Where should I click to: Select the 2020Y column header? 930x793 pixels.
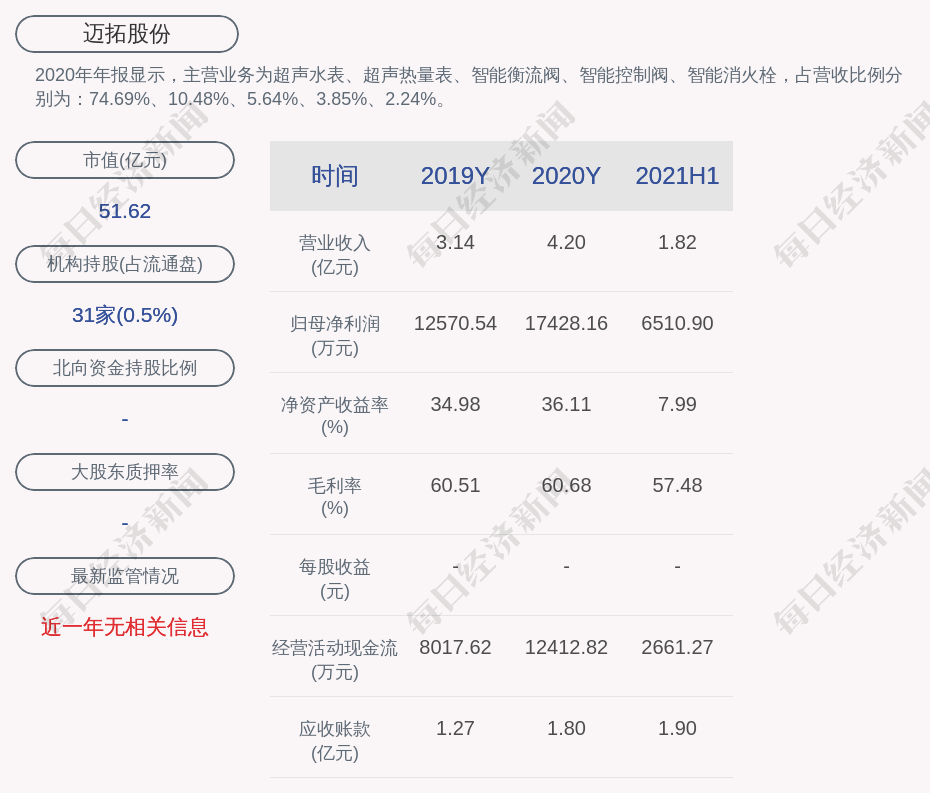pyautogui.click(x=566, y=176)
